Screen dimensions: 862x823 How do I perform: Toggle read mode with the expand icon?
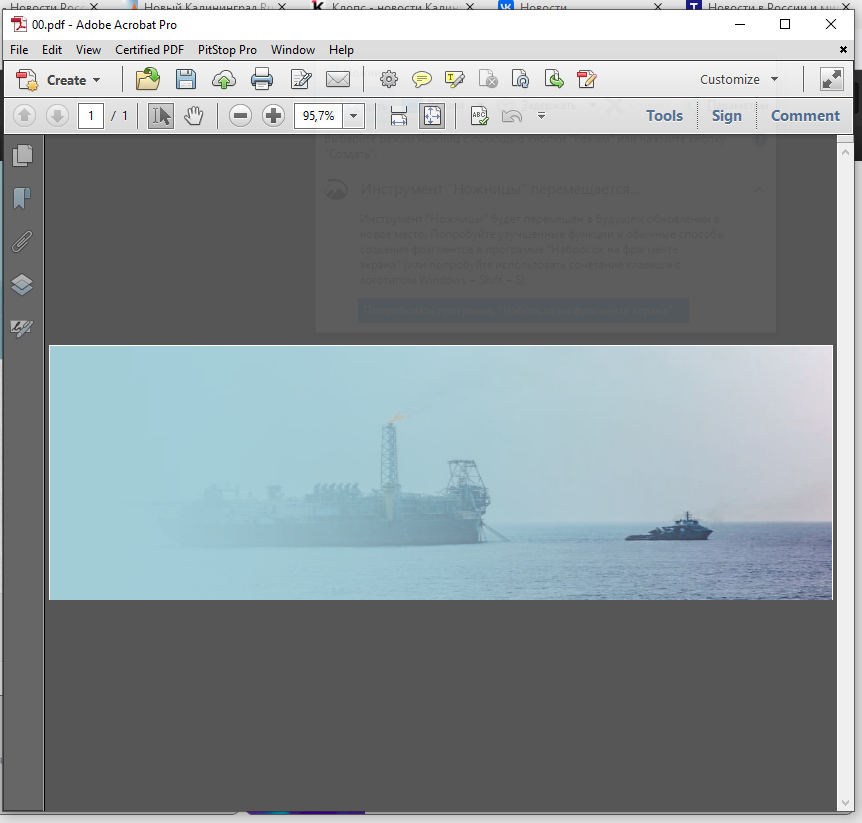coord(831,80)
